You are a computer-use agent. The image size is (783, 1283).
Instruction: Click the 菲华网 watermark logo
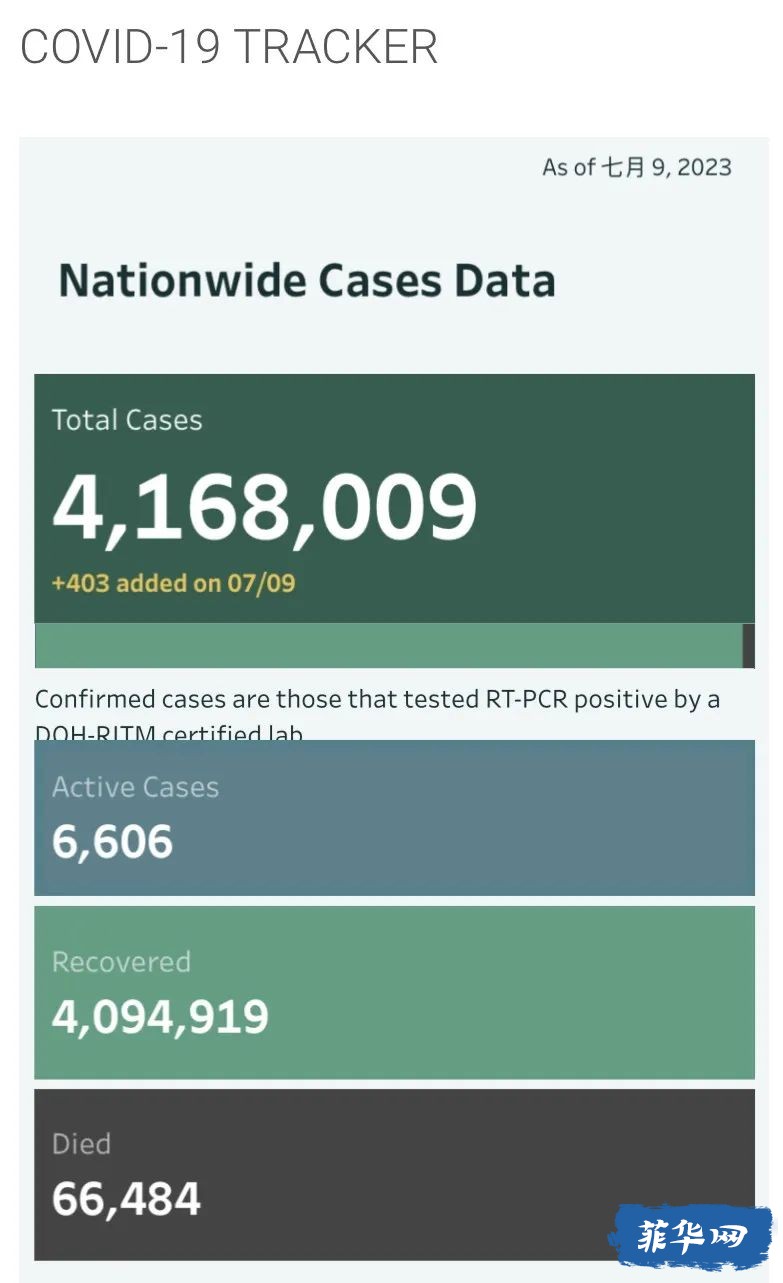(691, 1237)
